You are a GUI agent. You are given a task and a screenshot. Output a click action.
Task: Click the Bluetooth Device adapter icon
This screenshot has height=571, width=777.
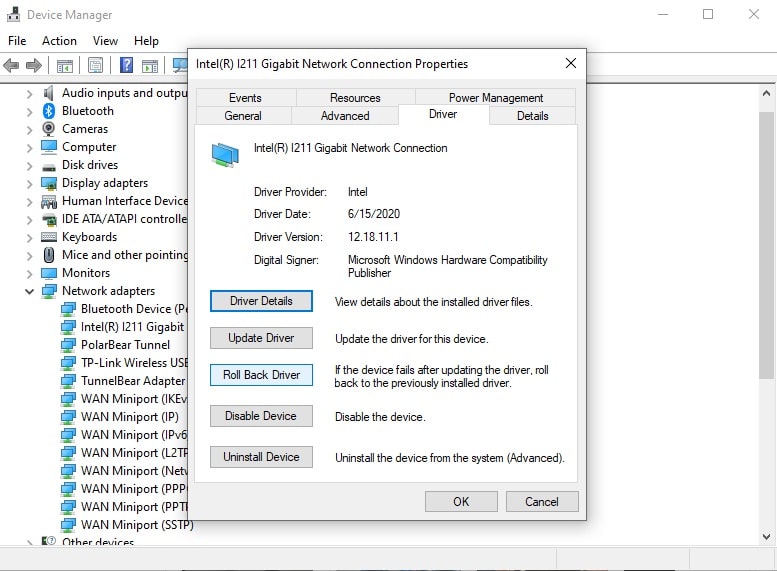point(68,309)
